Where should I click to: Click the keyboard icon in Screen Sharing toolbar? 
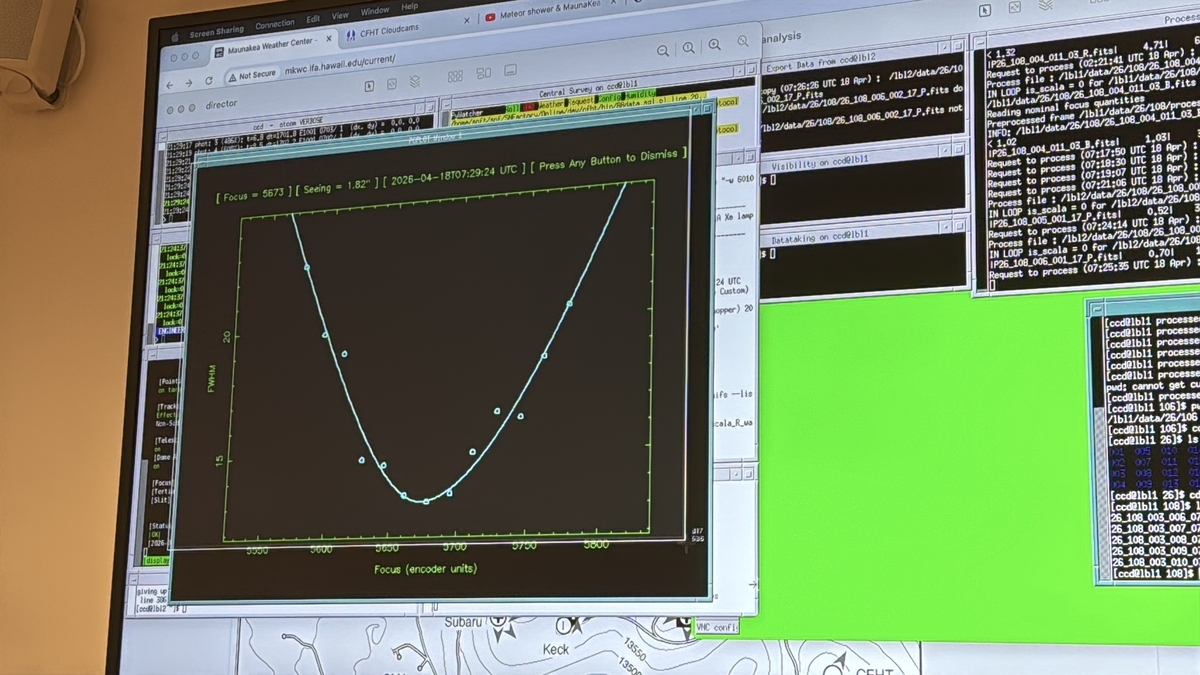pyautogui.click(x=511, y=72)
